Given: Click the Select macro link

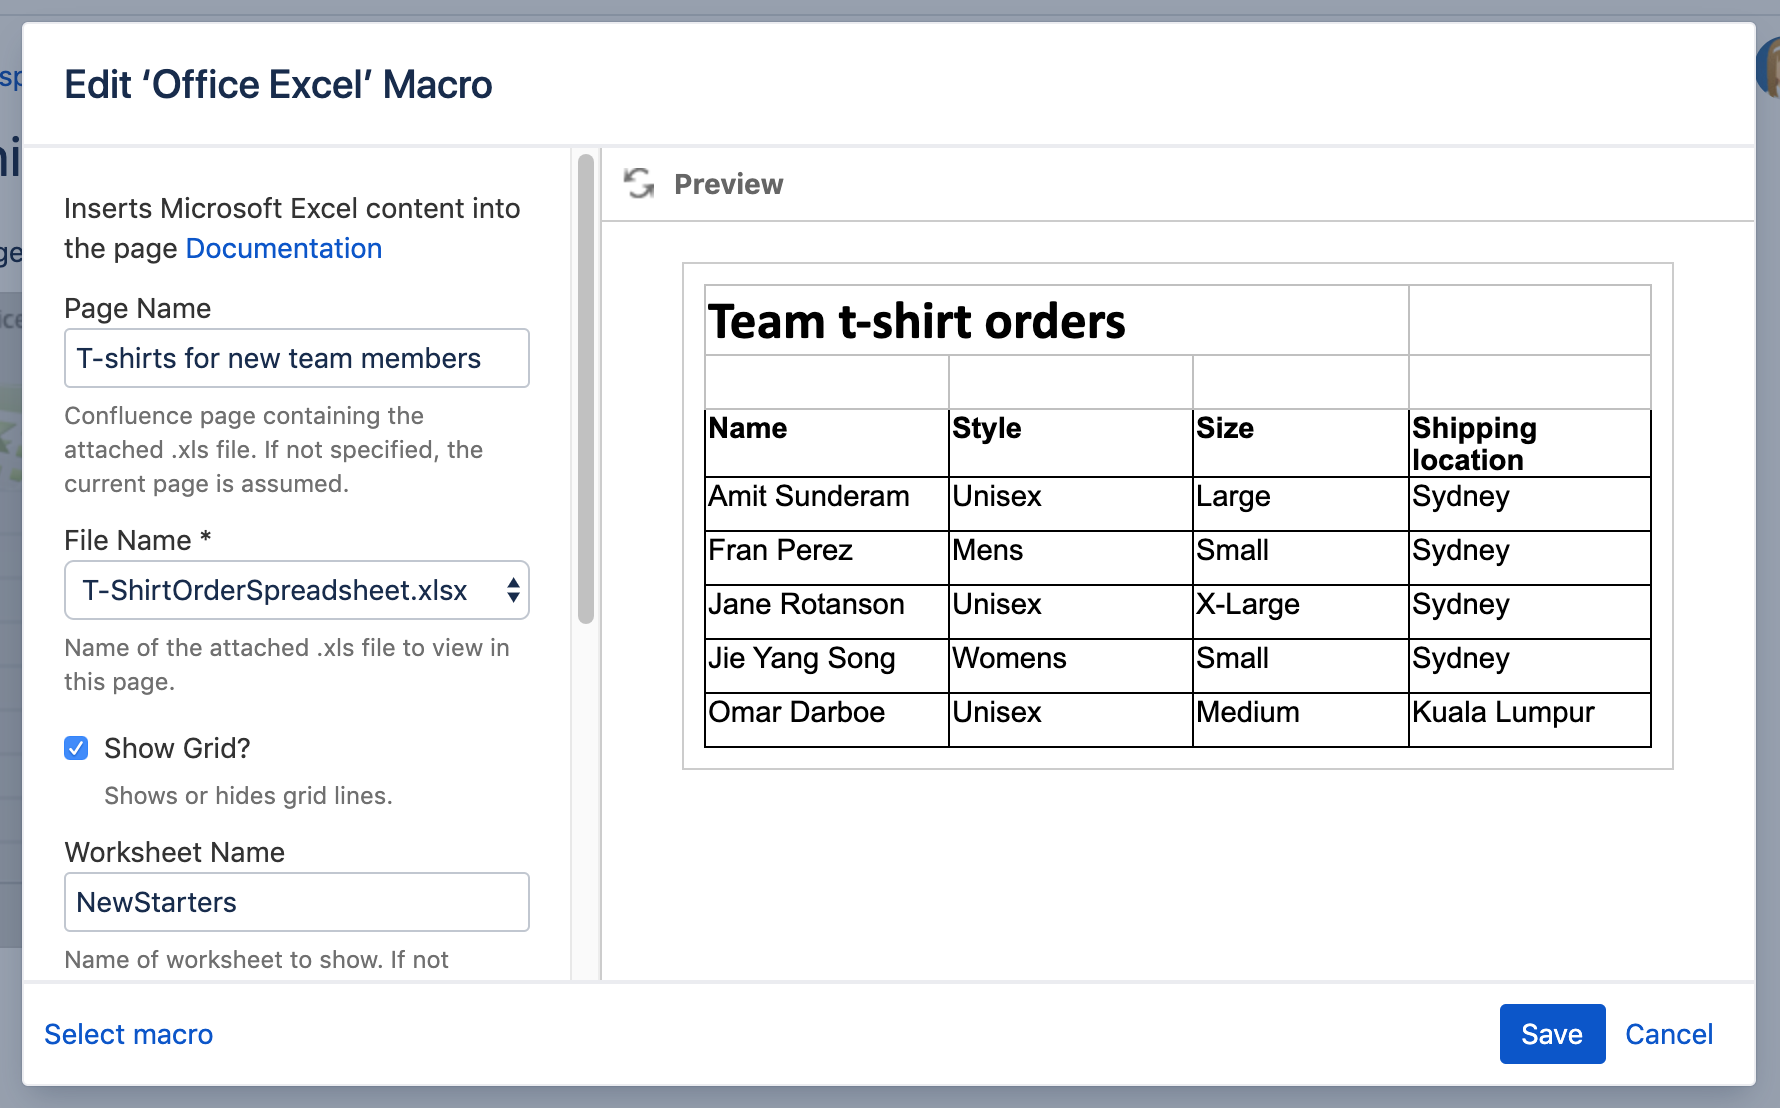Looking at the screenshot, I should (x=129, y=1034).
